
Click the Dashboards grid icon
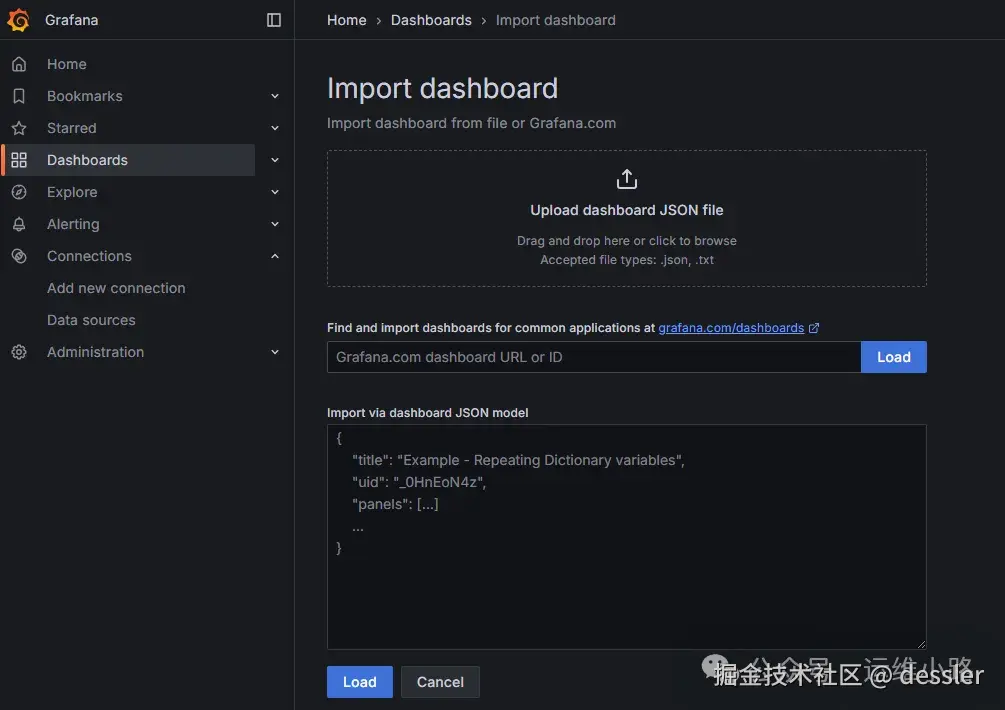(19, 160)
